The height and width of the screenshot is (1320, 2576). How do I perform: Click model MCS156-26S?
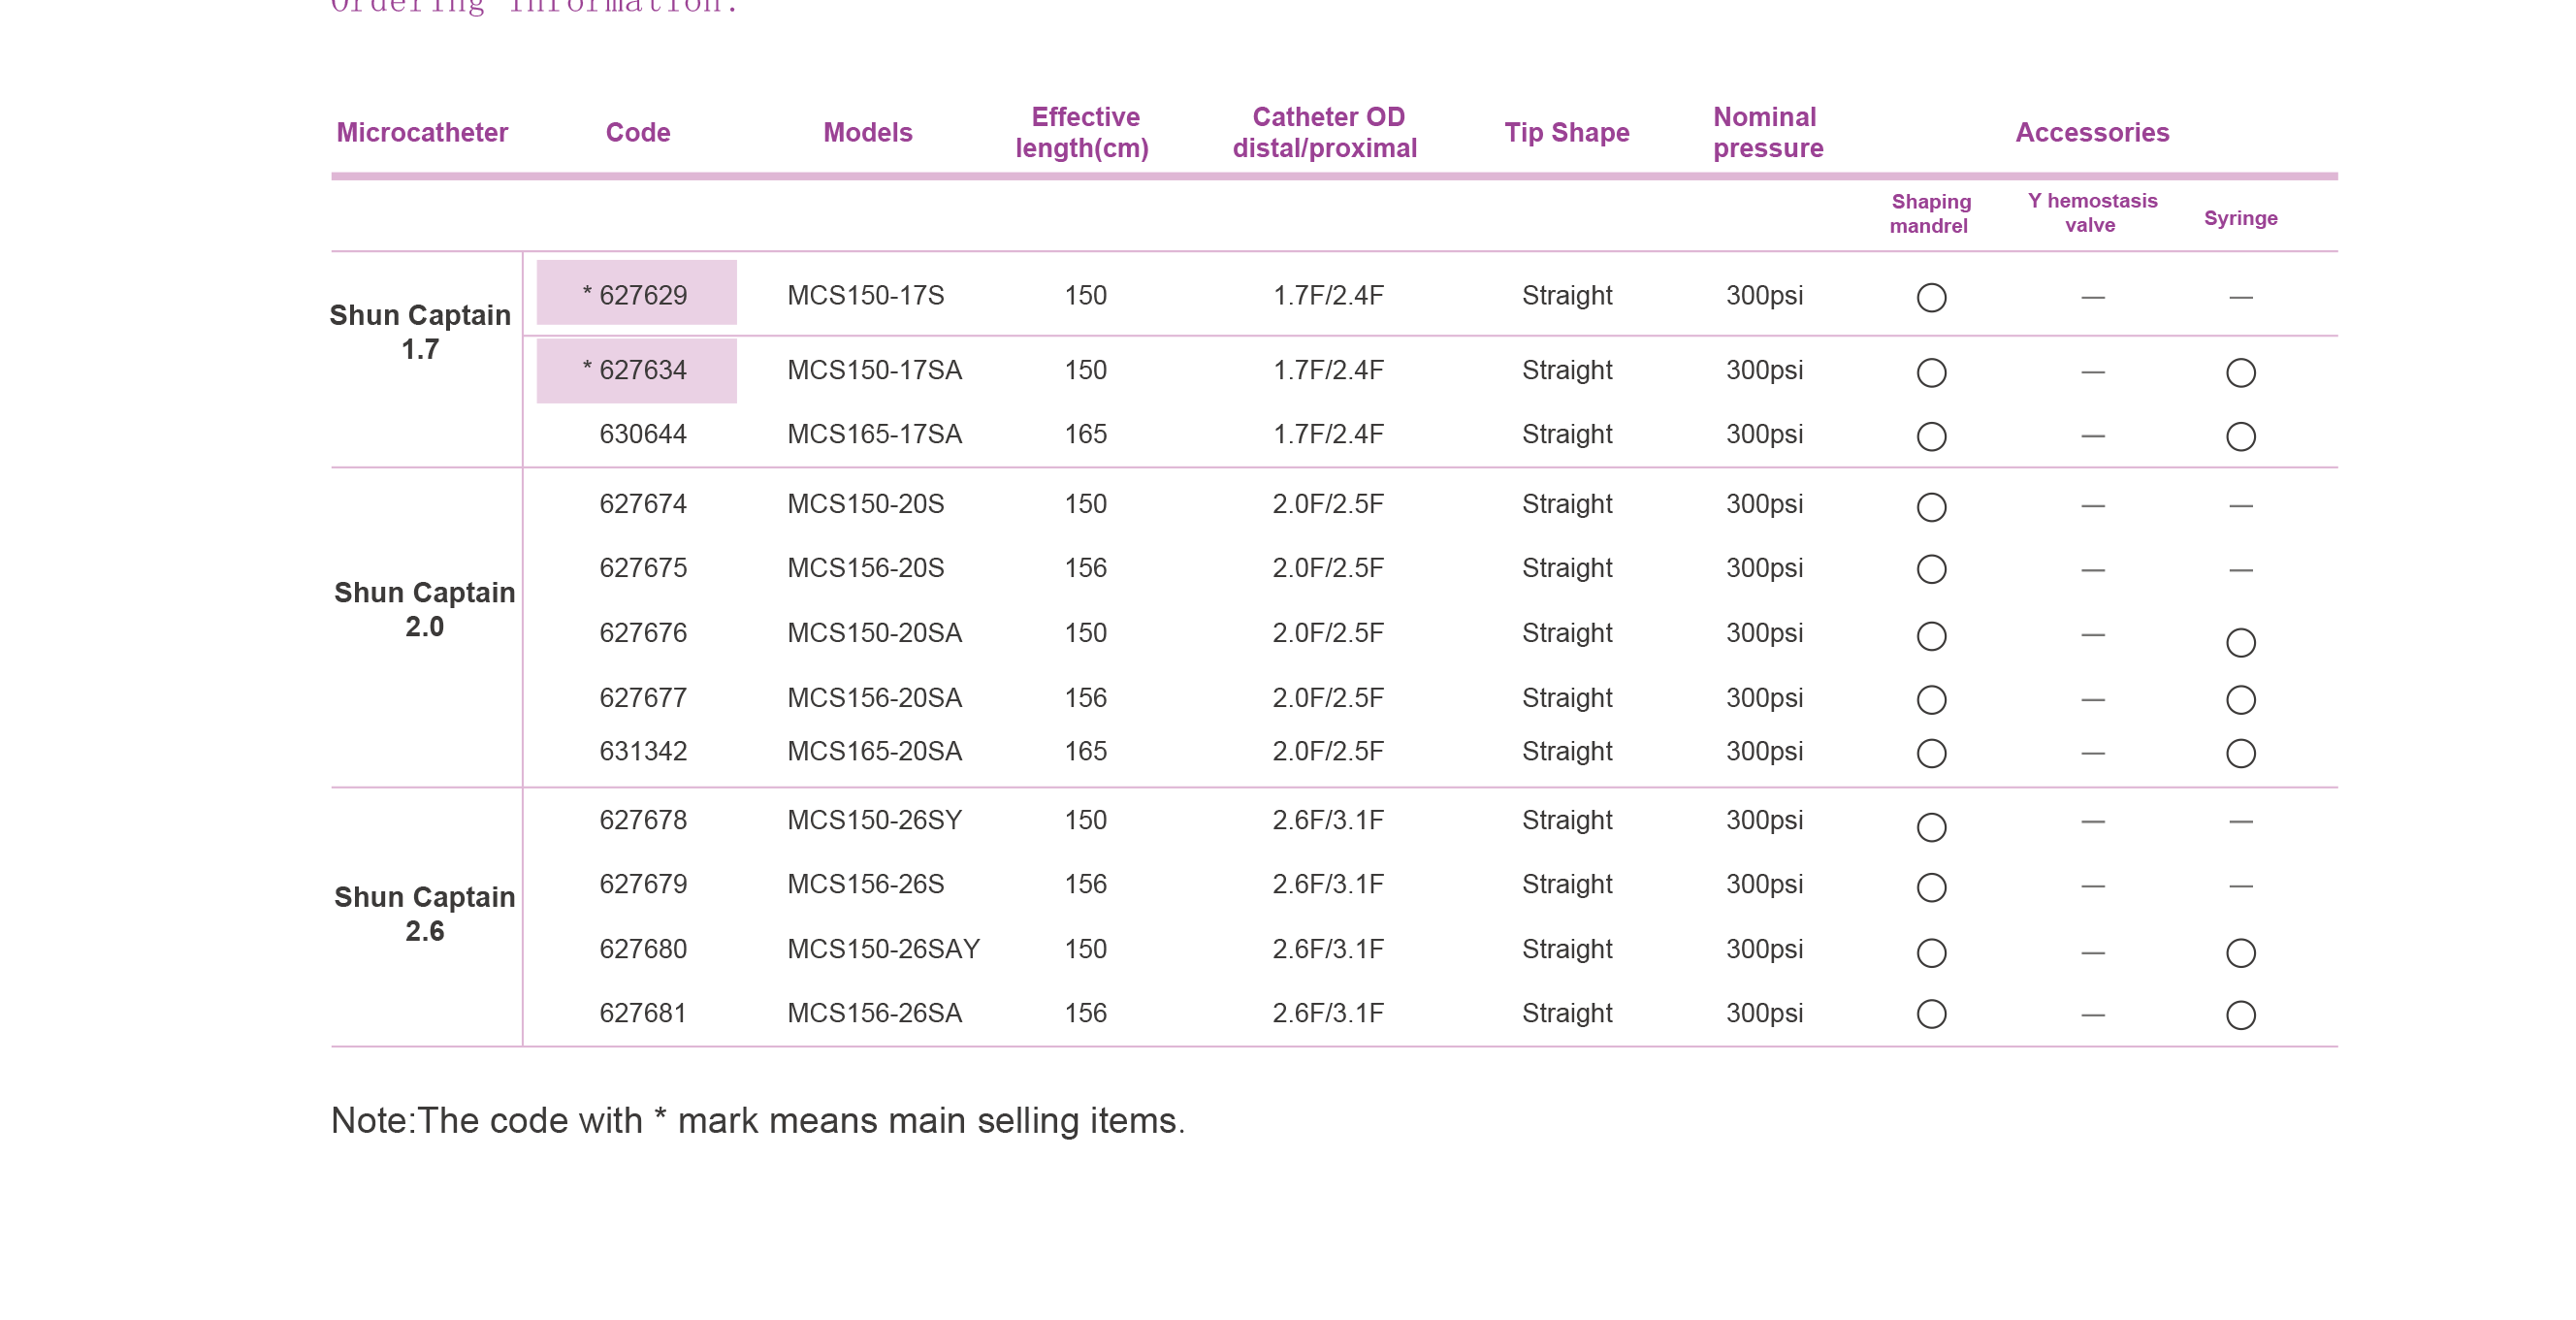[865, 884]
